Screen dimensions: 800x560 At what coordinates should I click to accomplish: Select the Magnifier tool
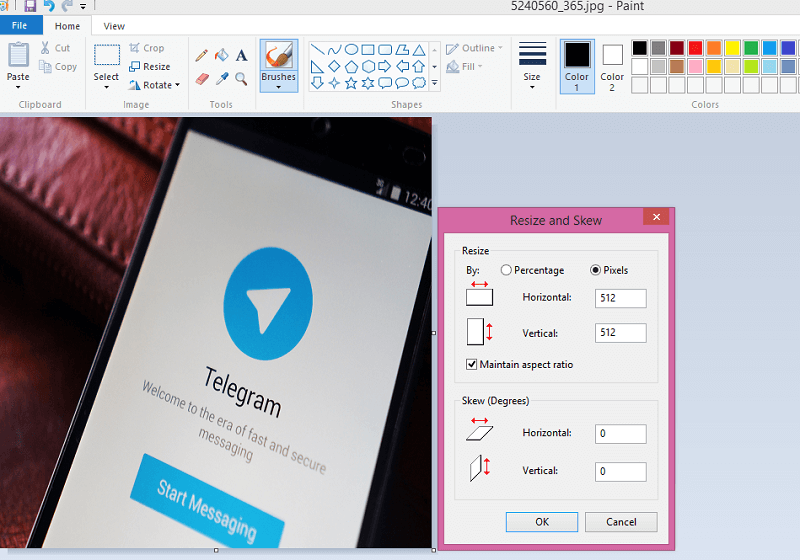point(241,79)
